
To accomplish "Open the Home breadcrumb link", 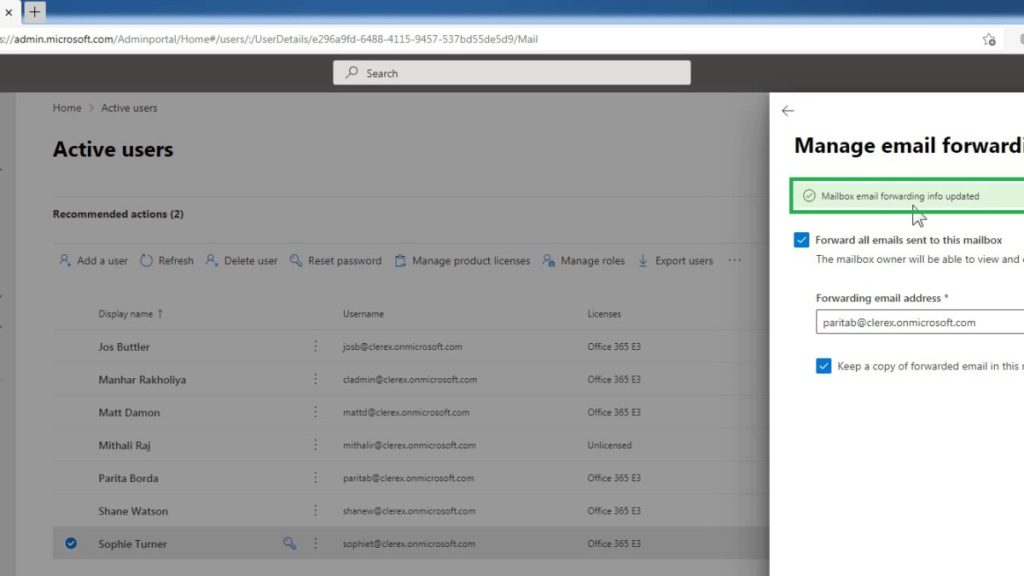I will [x=66, y=107].
